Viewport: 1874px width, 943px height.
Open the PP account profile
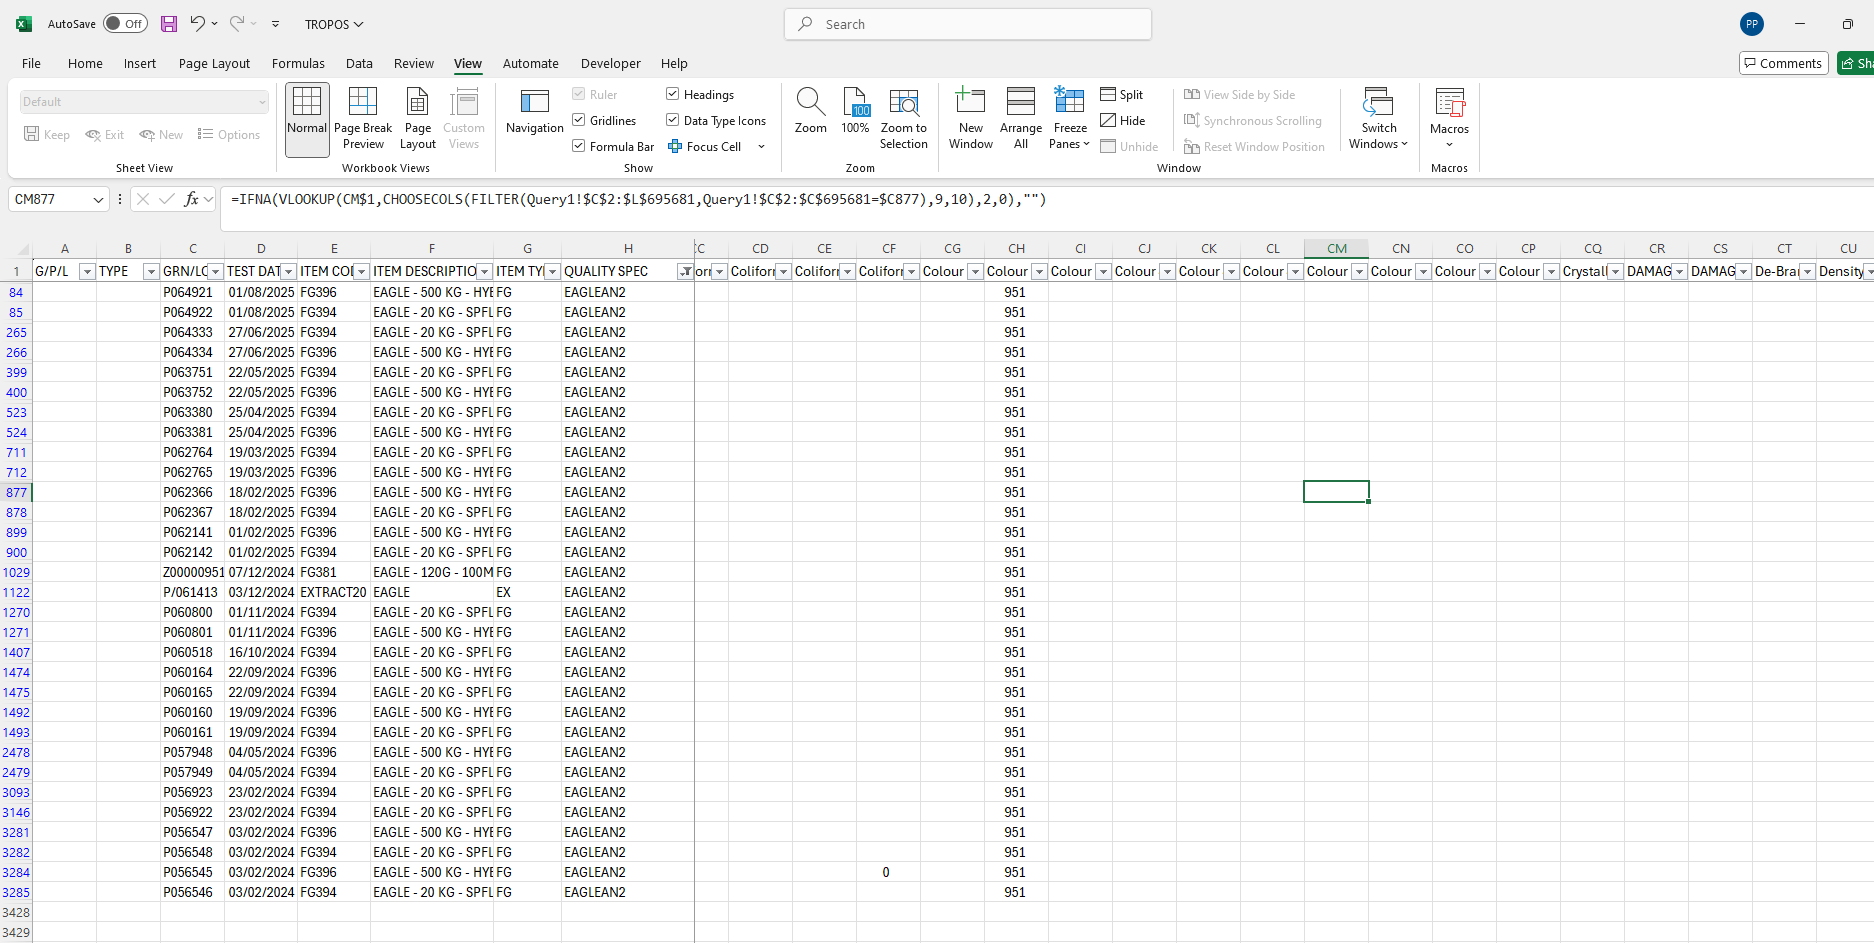[x=1752, y=24]
